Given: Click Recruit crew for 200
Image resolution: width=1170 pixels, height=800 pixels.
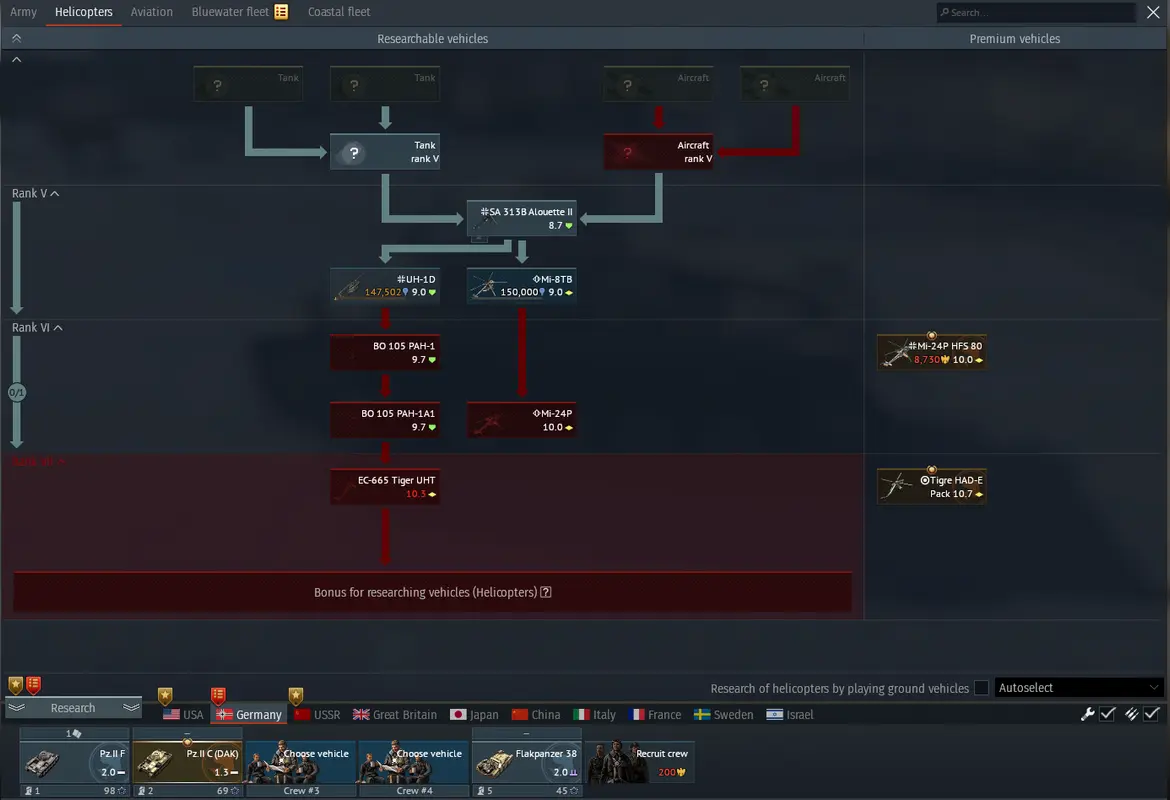Looking at the screenshot, I should point(640,762).
